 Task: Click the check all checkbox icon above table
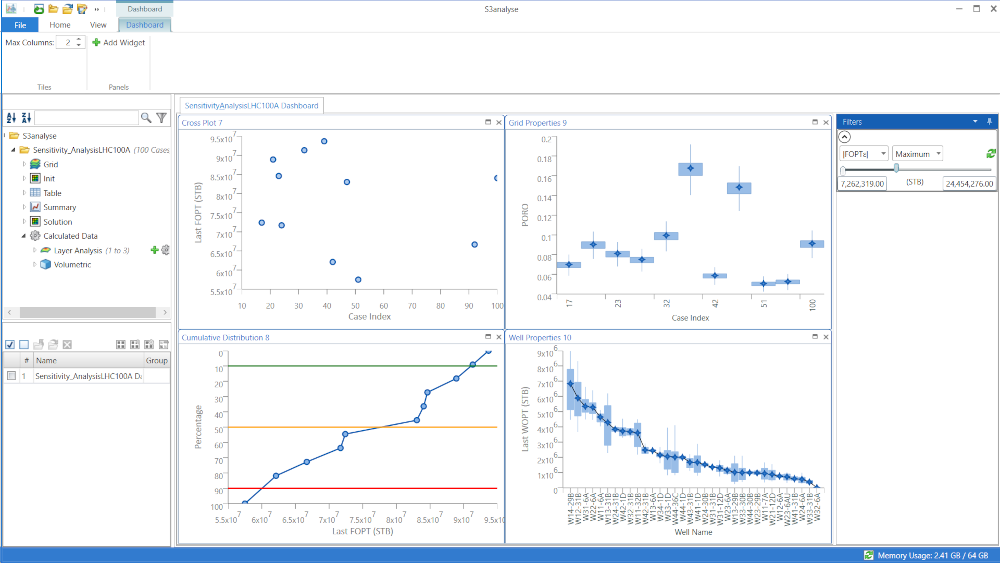click(x=10, y=345)
